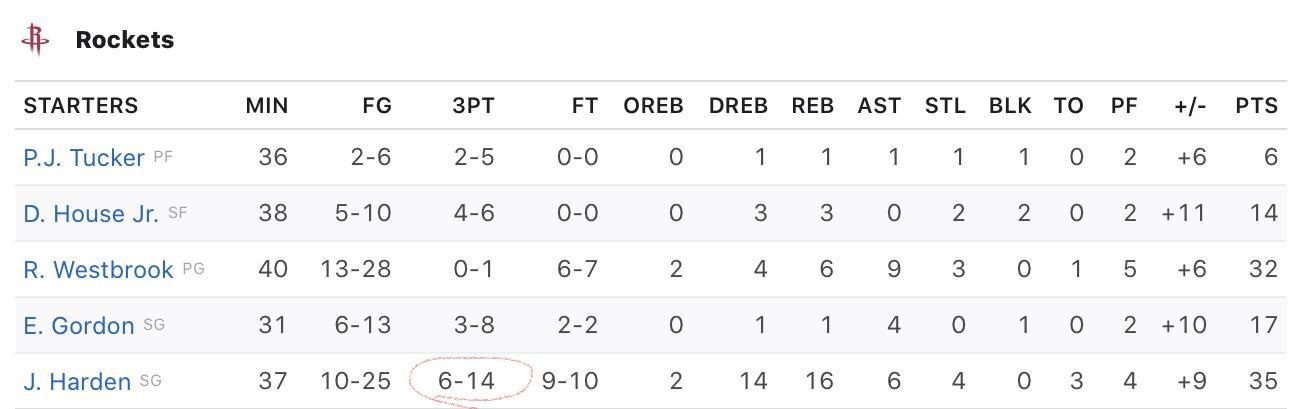1306x409 pixels.
Task: Click the FG column header
Action: tap(377, 106)
